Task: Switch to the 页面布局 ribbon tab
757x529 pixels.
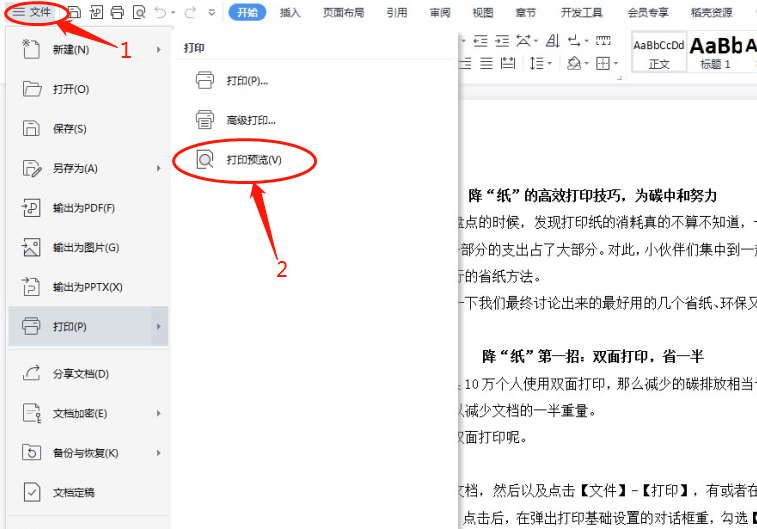Action: (343, 13)
